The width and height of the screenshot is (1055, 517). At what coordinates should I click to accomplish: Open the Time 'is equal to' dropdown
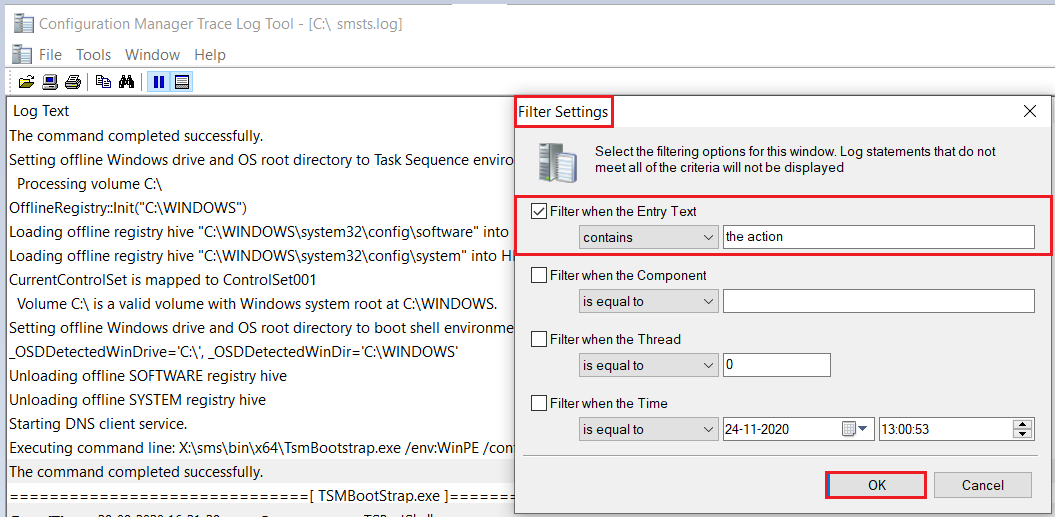coord(649,429)
